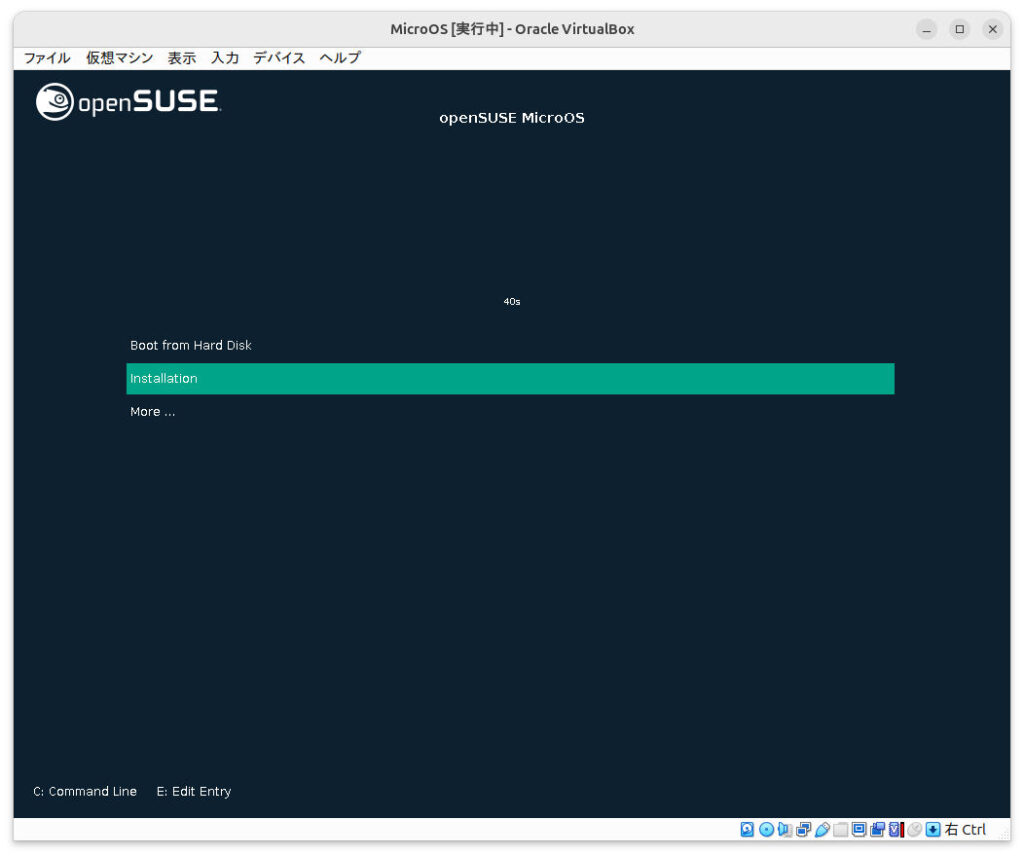Click the keyboard capture arrow icon
Screen dimensions: 1024x857
click(x=933, y=830)
